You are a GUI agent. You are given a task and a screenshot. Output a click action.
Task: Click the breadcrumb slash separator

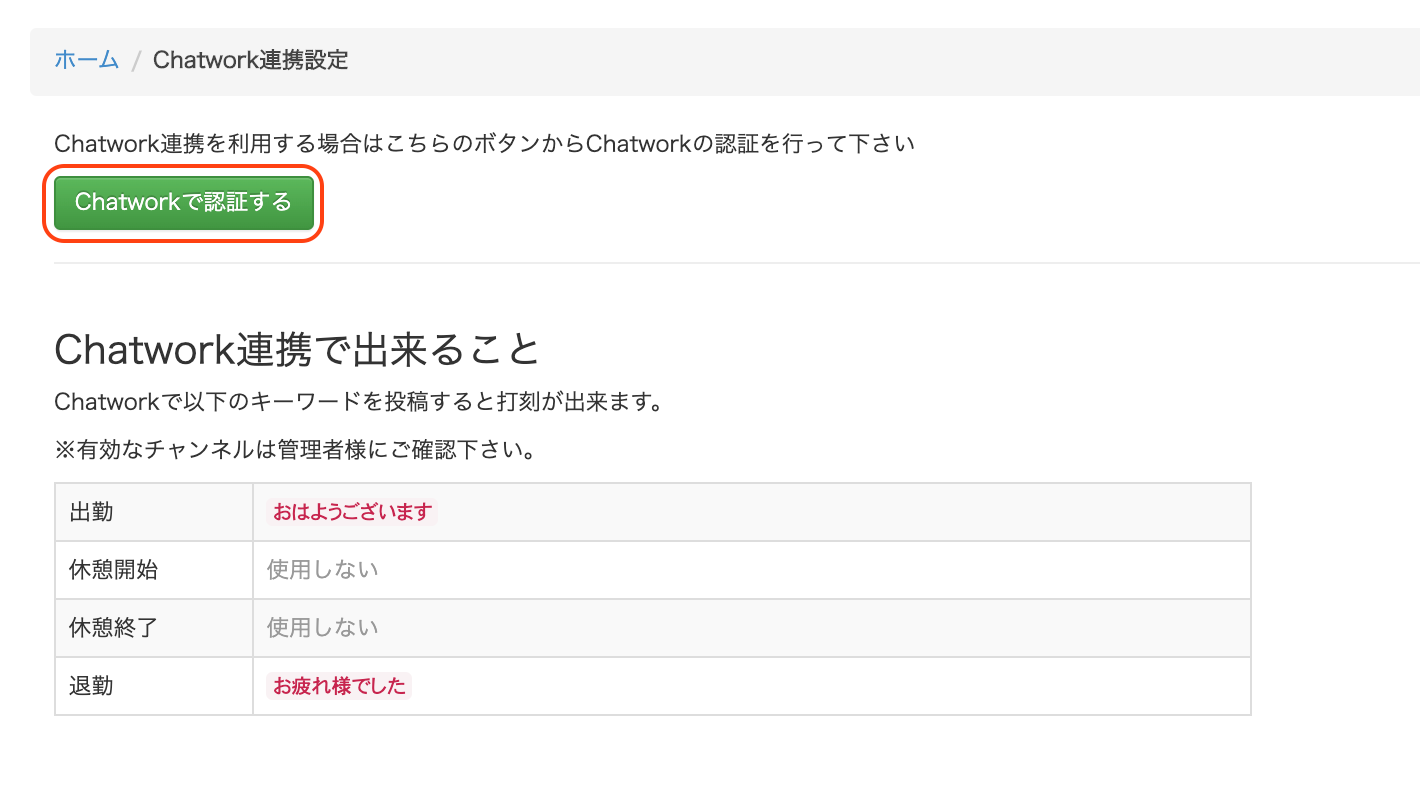pyautogui.click(x=136, y=61)
